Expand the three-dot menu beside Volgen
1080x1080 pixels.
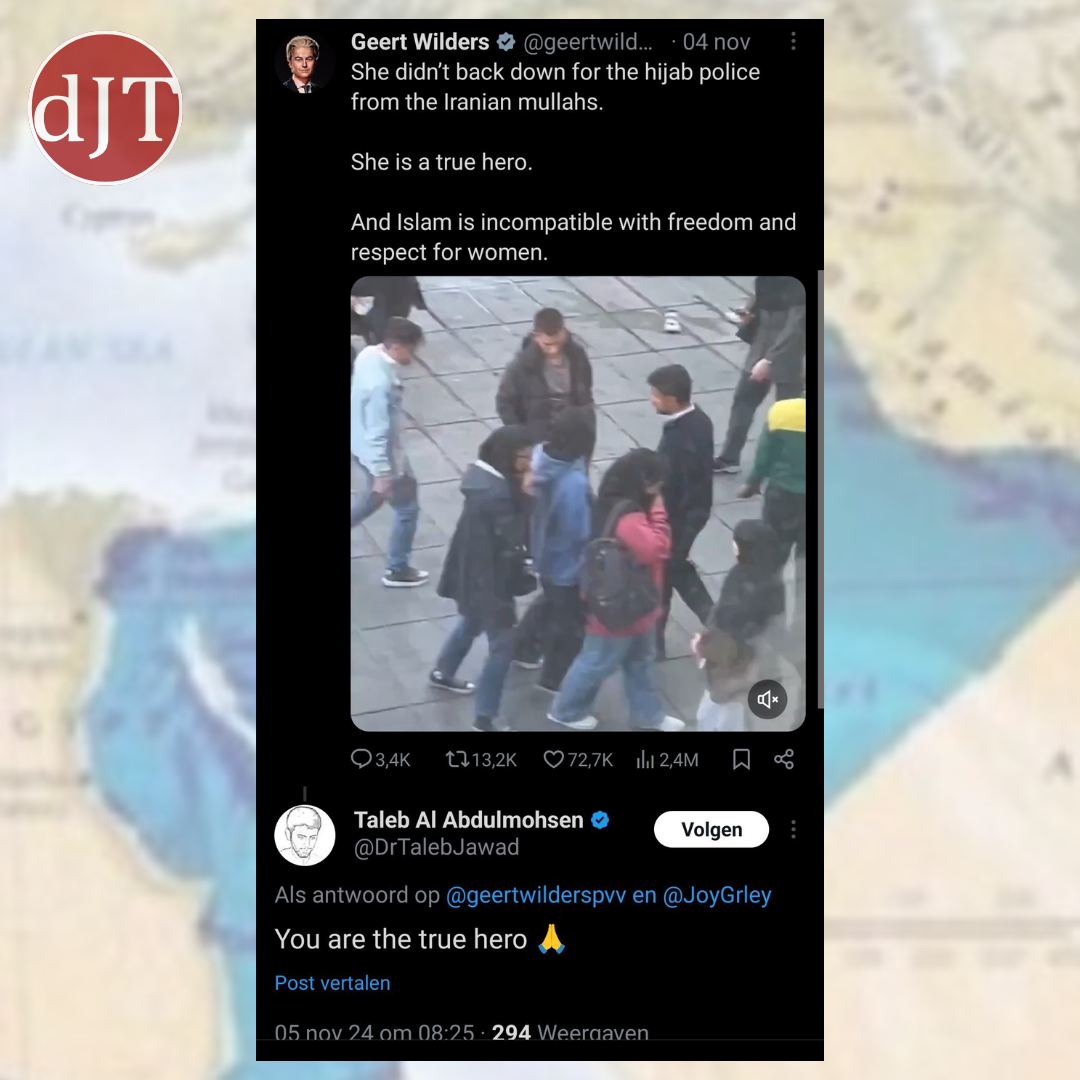(x=793, y=829)
